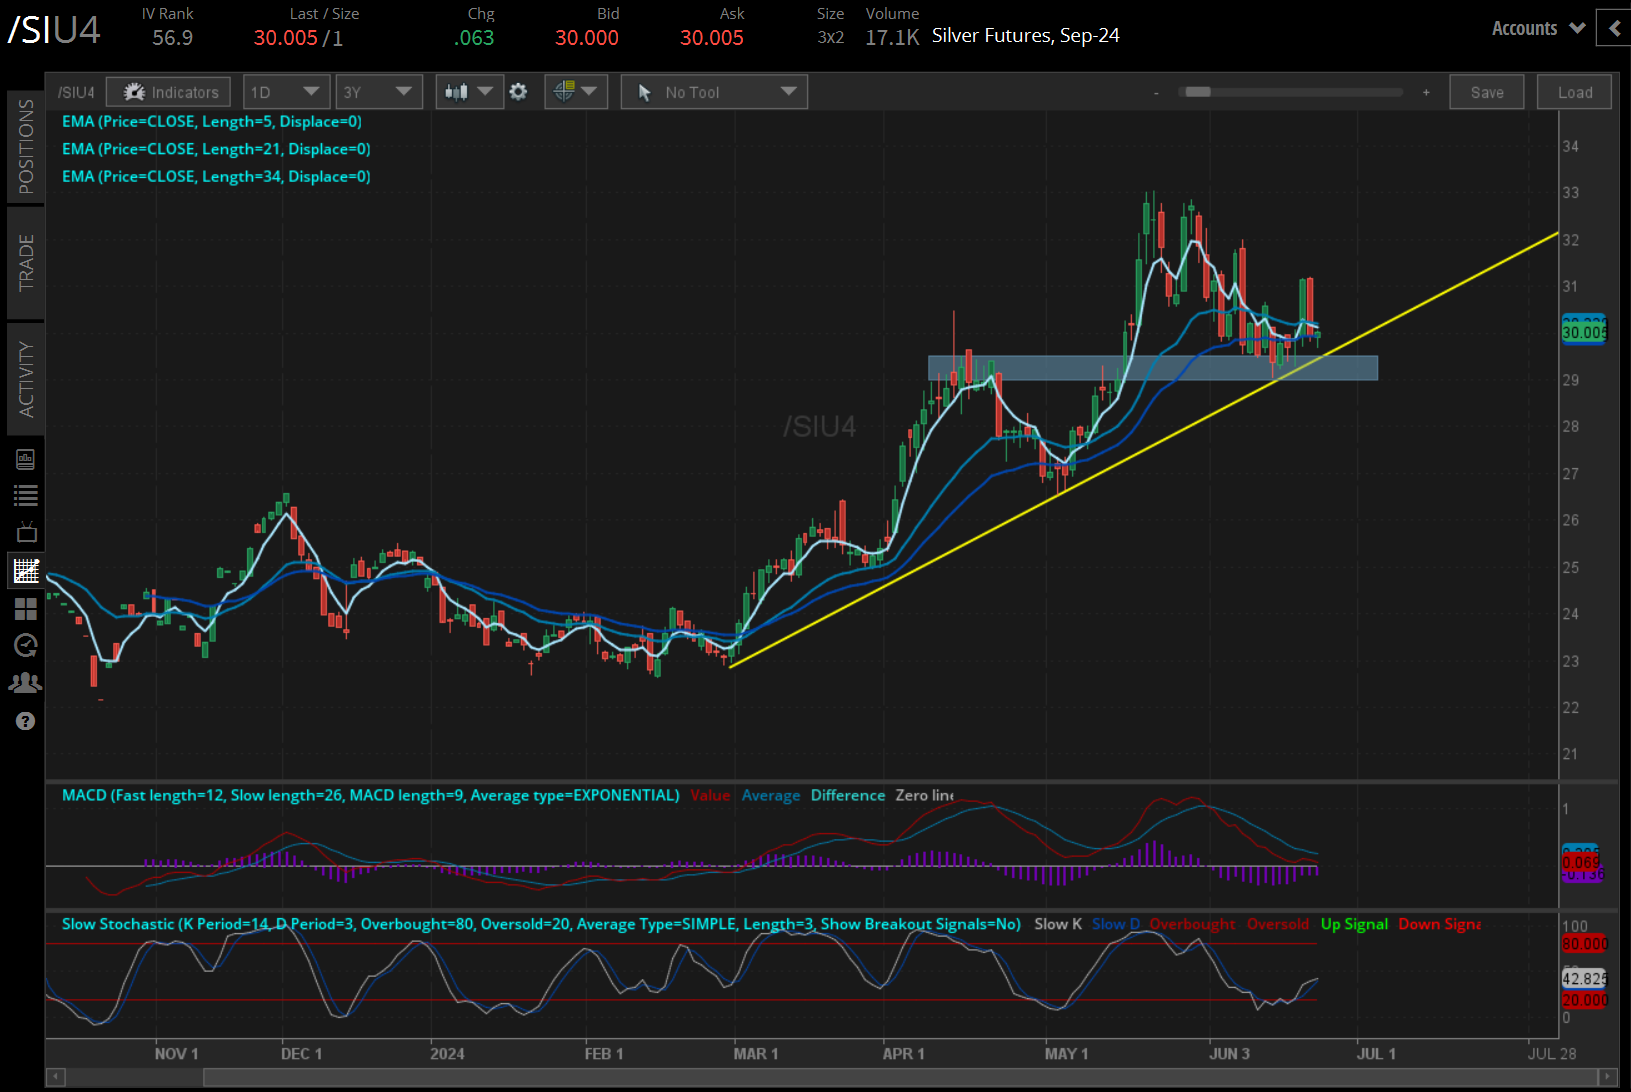Switch to the Positions side tab

click(x=26, y=147)
